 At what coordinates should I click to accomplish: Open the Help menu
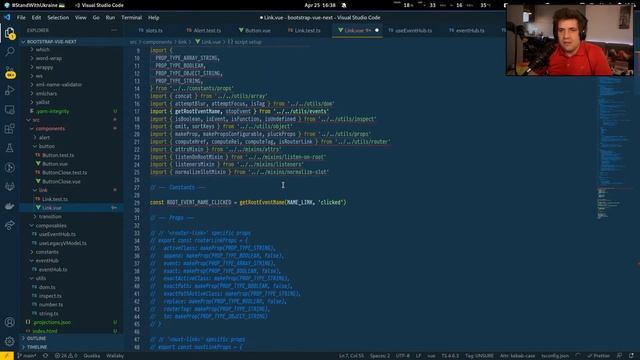tap(153, 18)
